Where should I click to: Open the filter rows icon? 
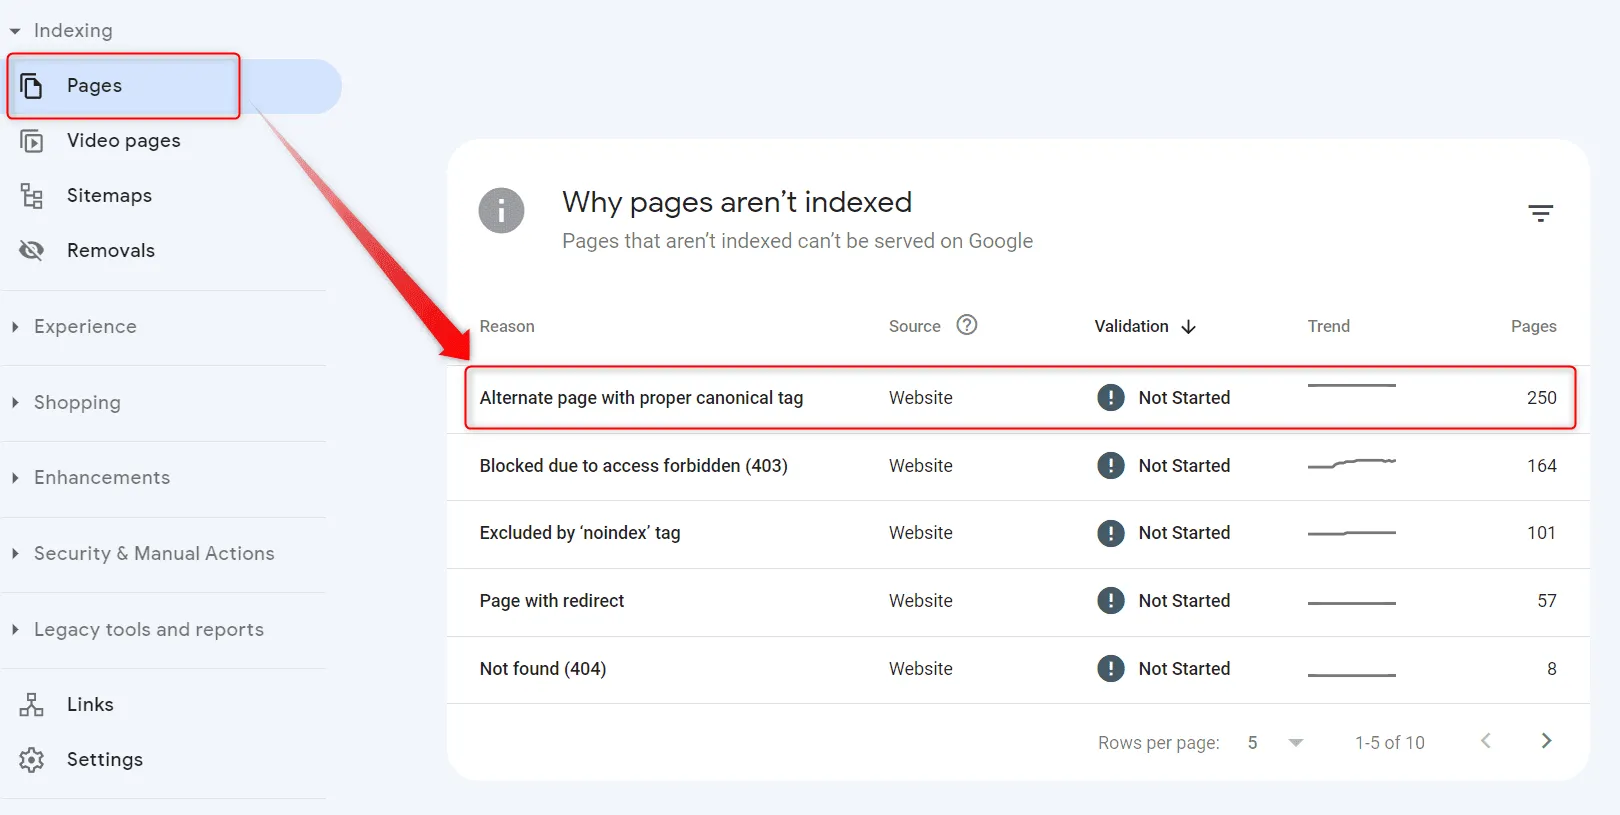click(x=1540, y=213)
